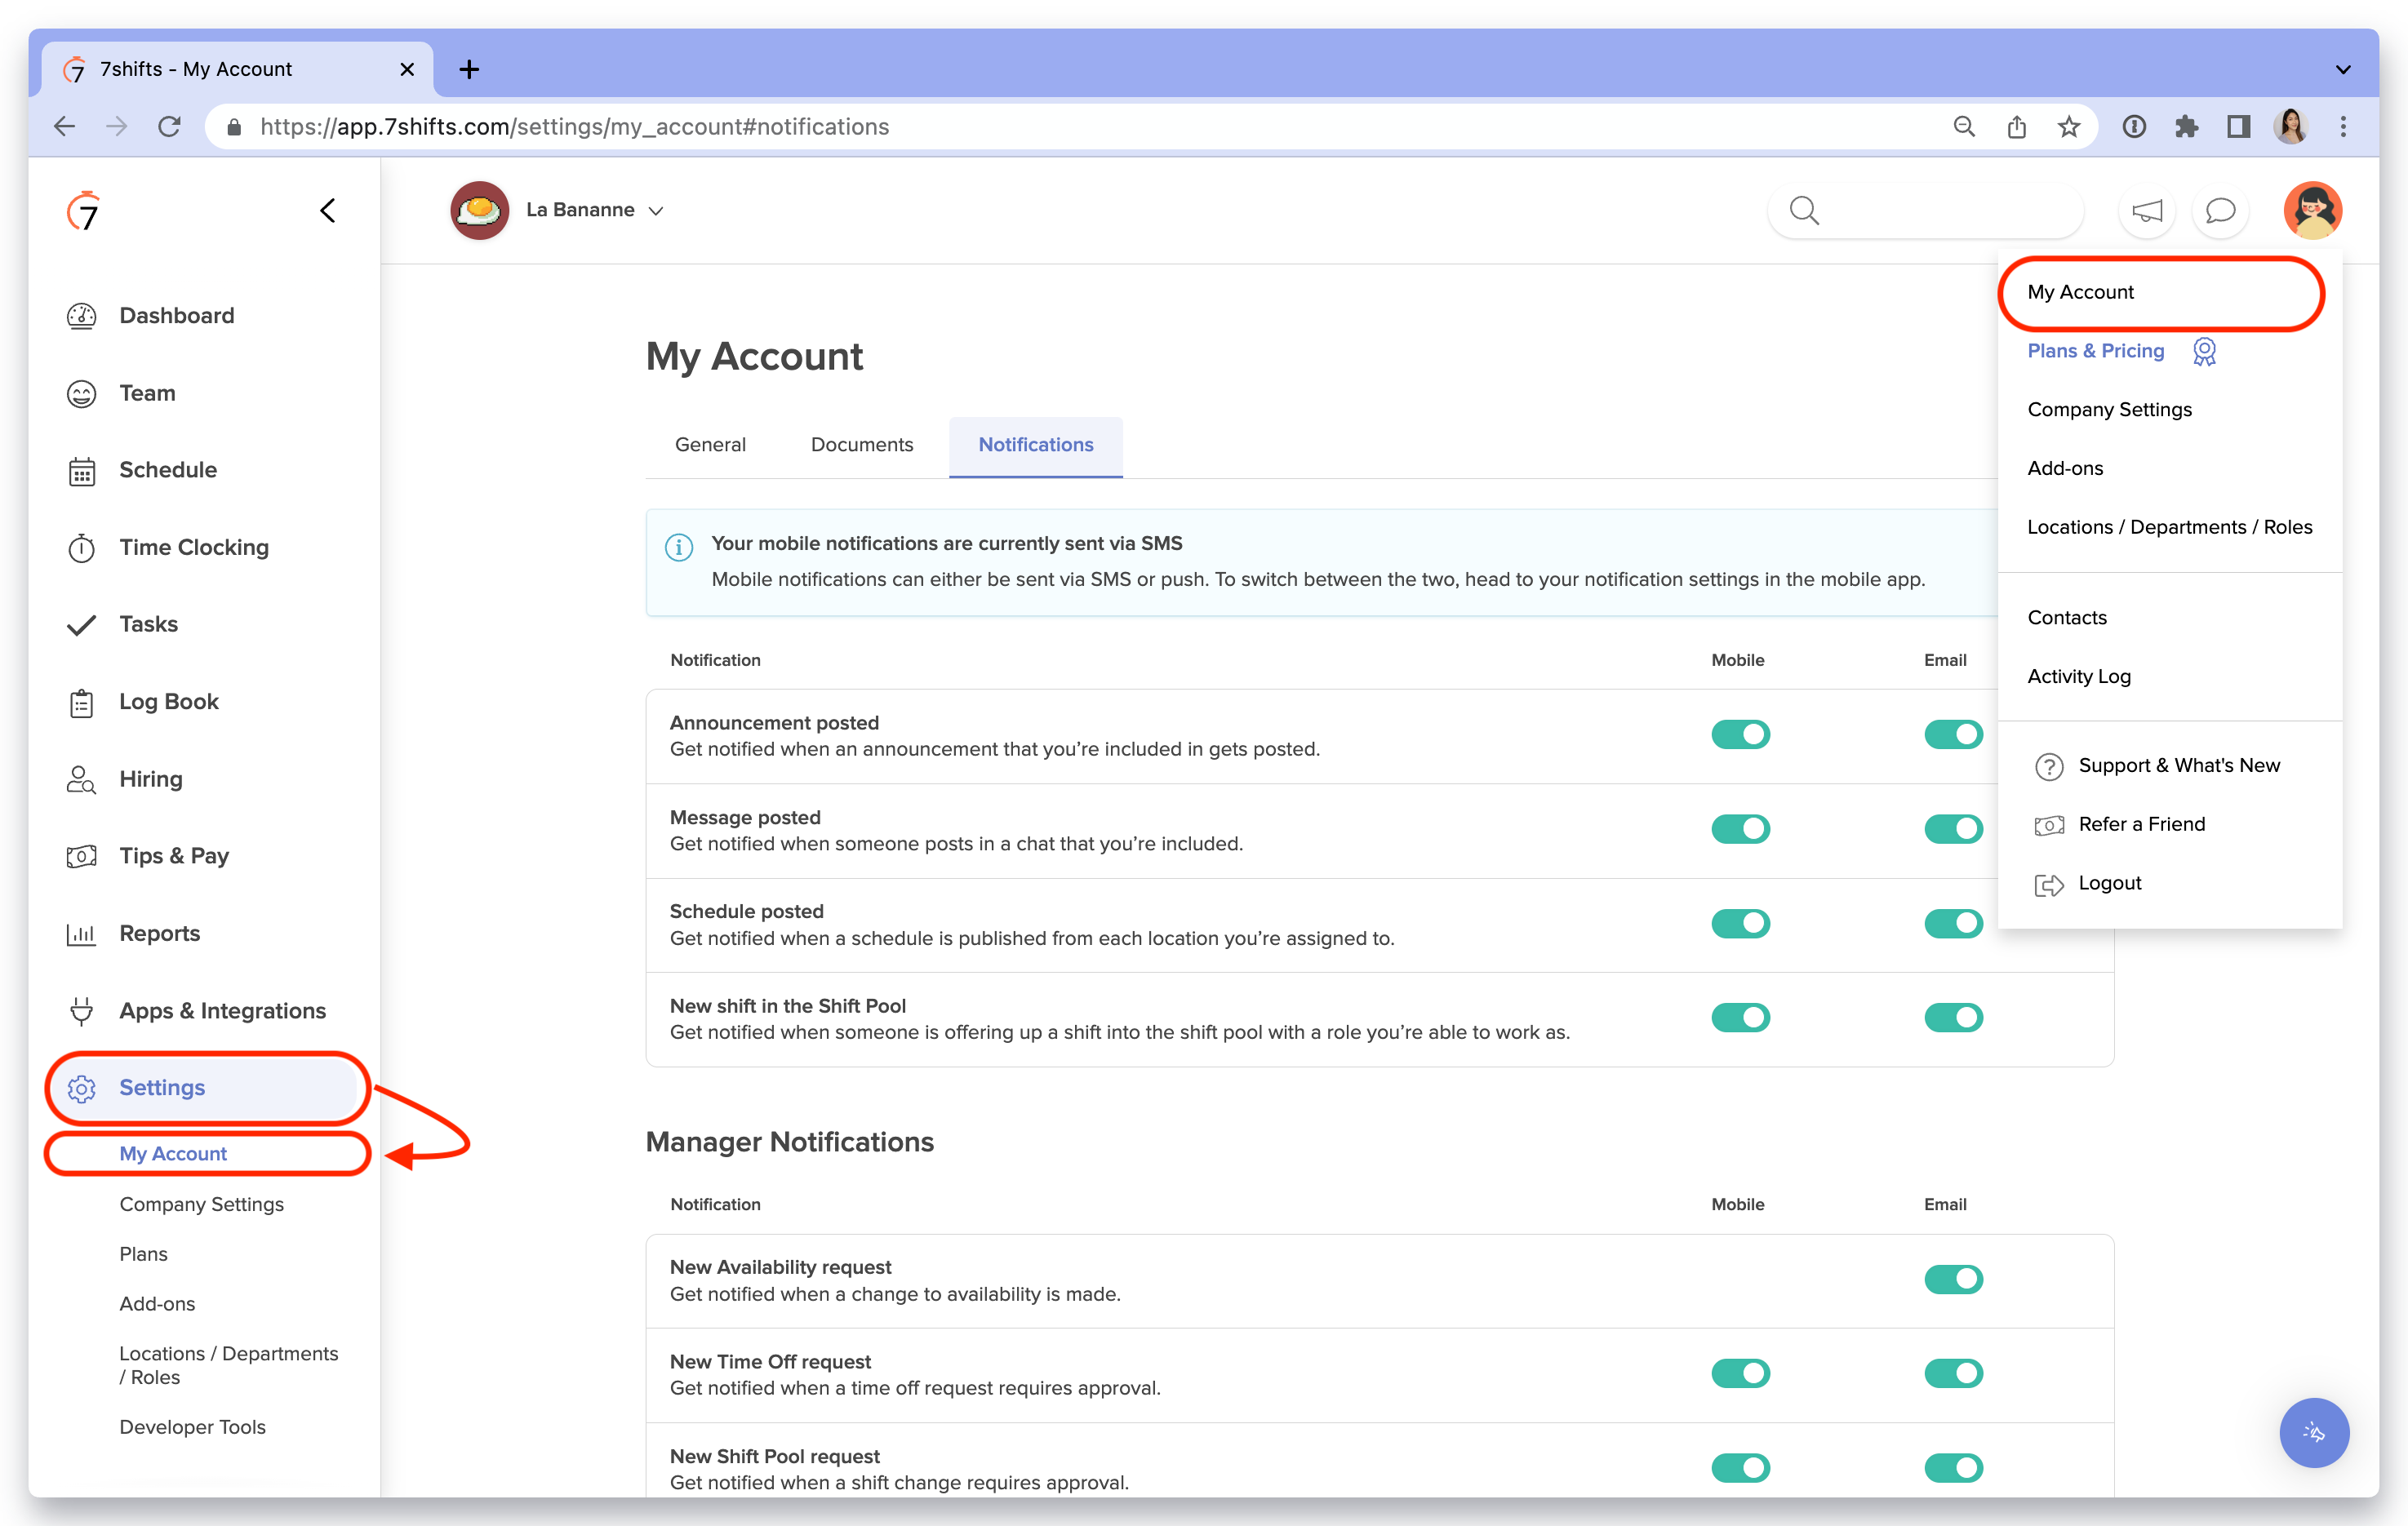Toggle Email for New Shift Pool request
Image resolution: width=2408 pixels, height=1526 pixels.
click(x=1953, y=1467)
